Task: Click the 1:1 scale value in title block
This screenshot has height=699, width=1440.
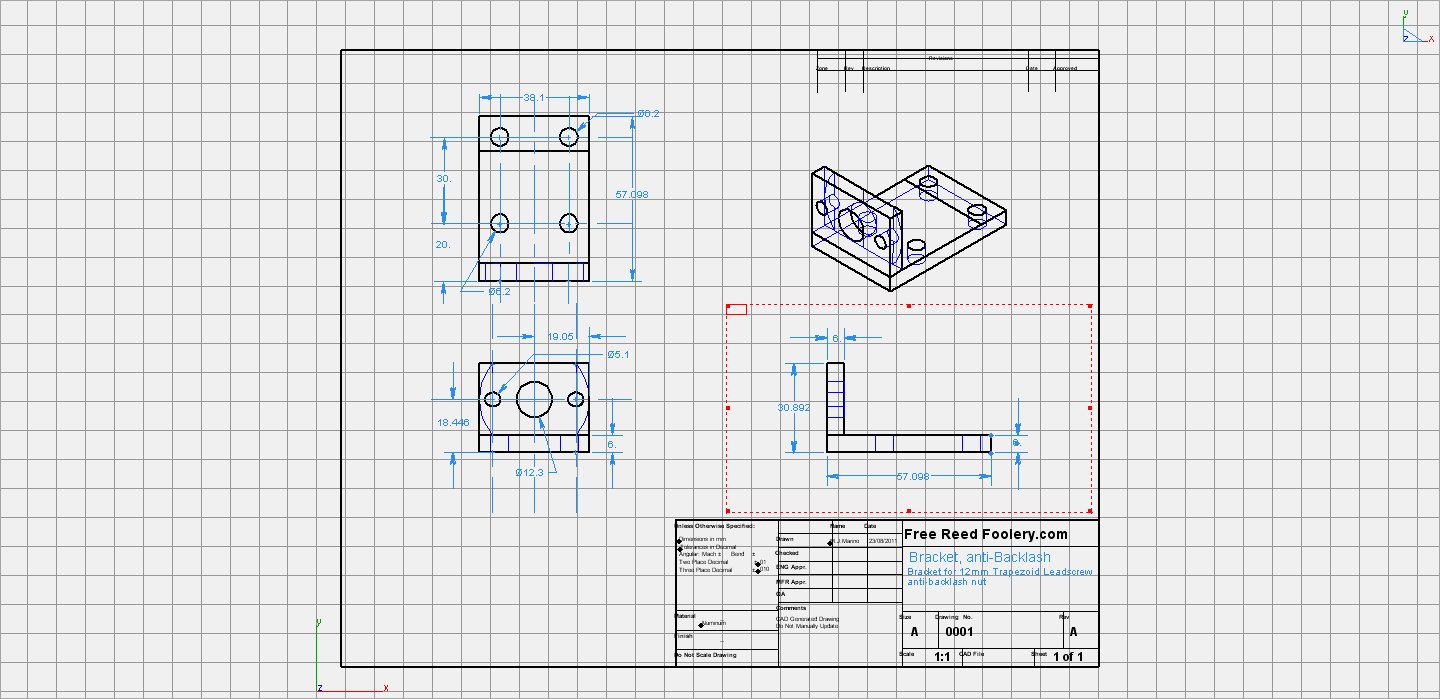Action: (942, 657)
